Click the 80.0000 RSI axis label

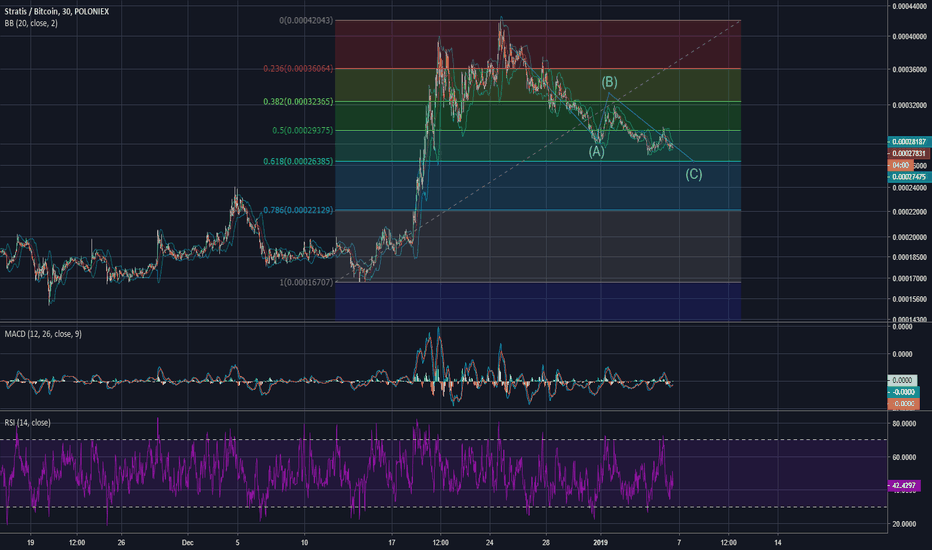904,424
